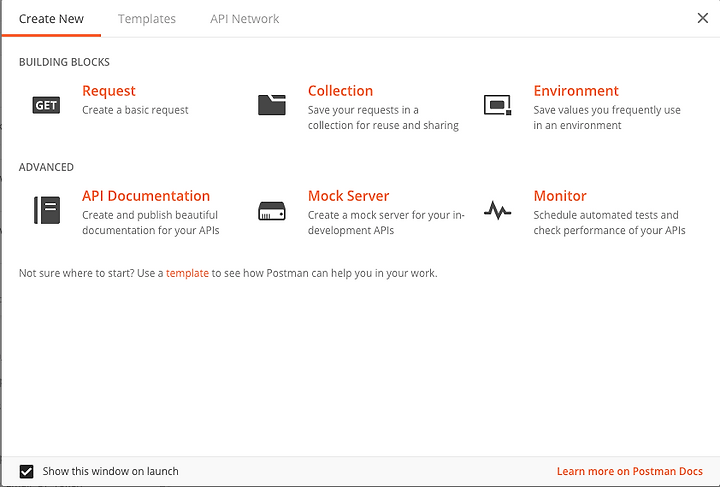This screenshot has height=487, width=720.
Task: Click the Mock Server title
Action: [349, 196]
